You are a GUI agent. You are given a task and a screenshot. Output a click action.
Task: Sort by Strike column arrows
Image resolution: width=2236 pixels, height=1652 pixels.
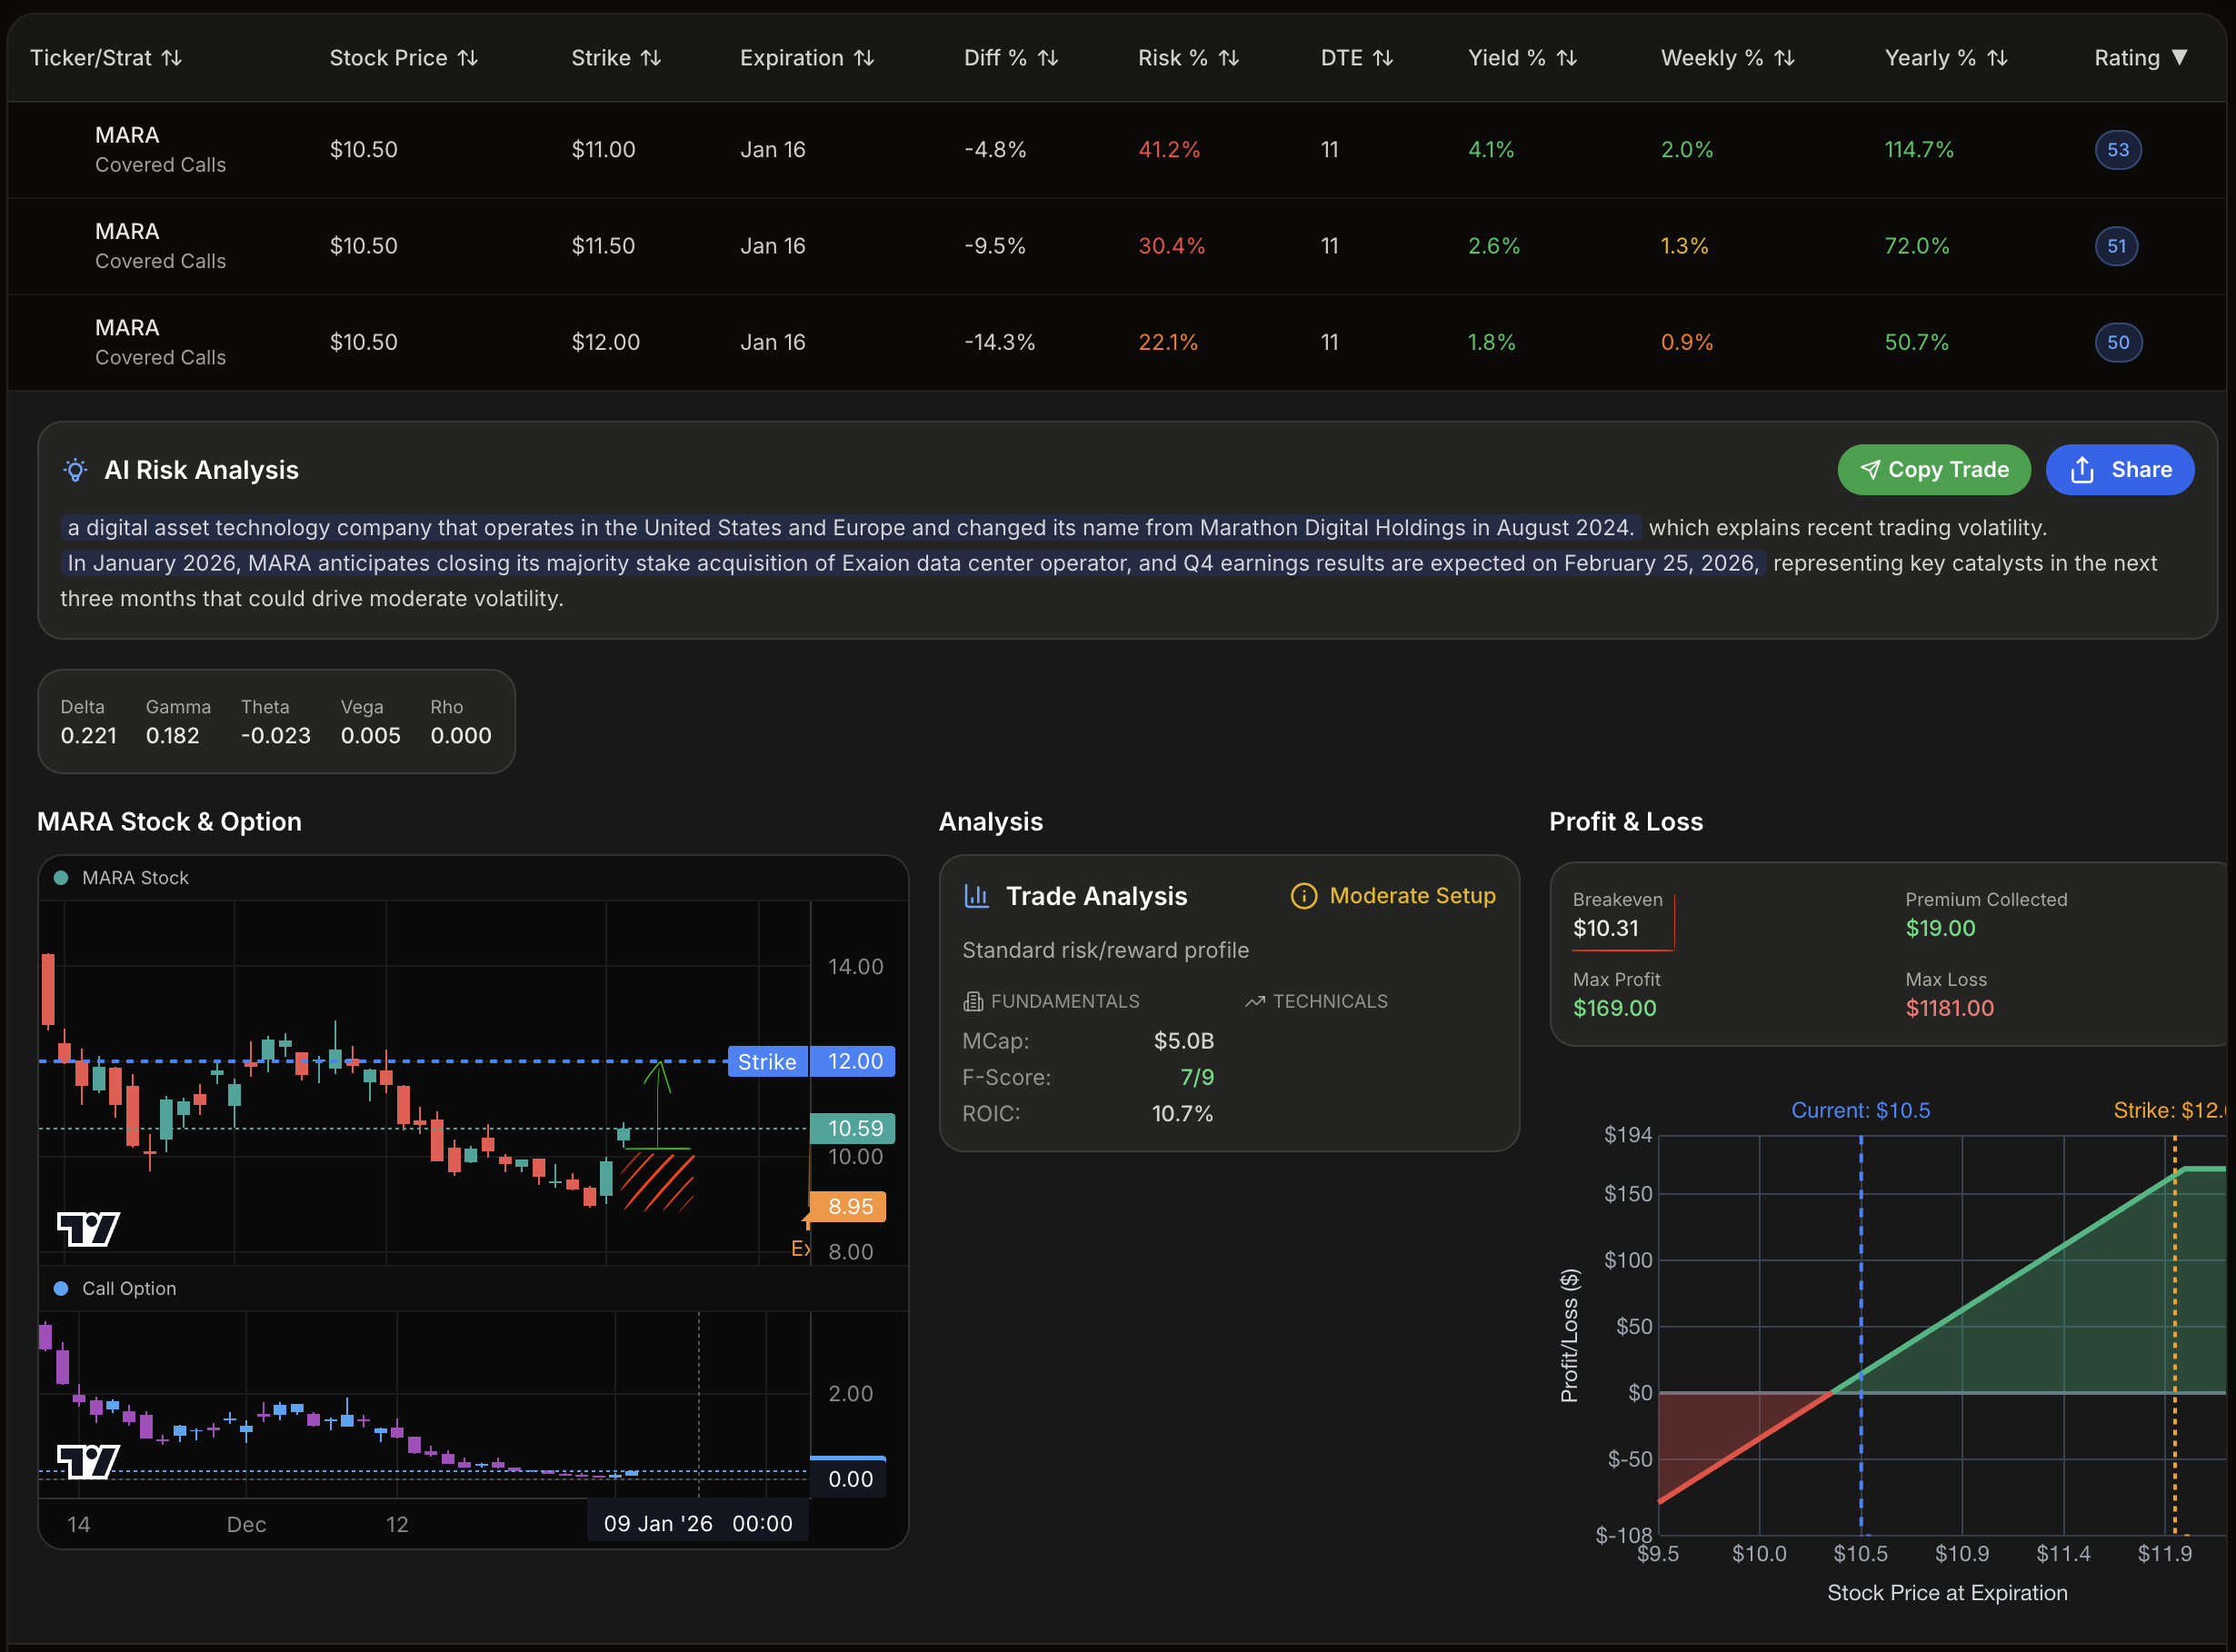[x=651, y=58]
